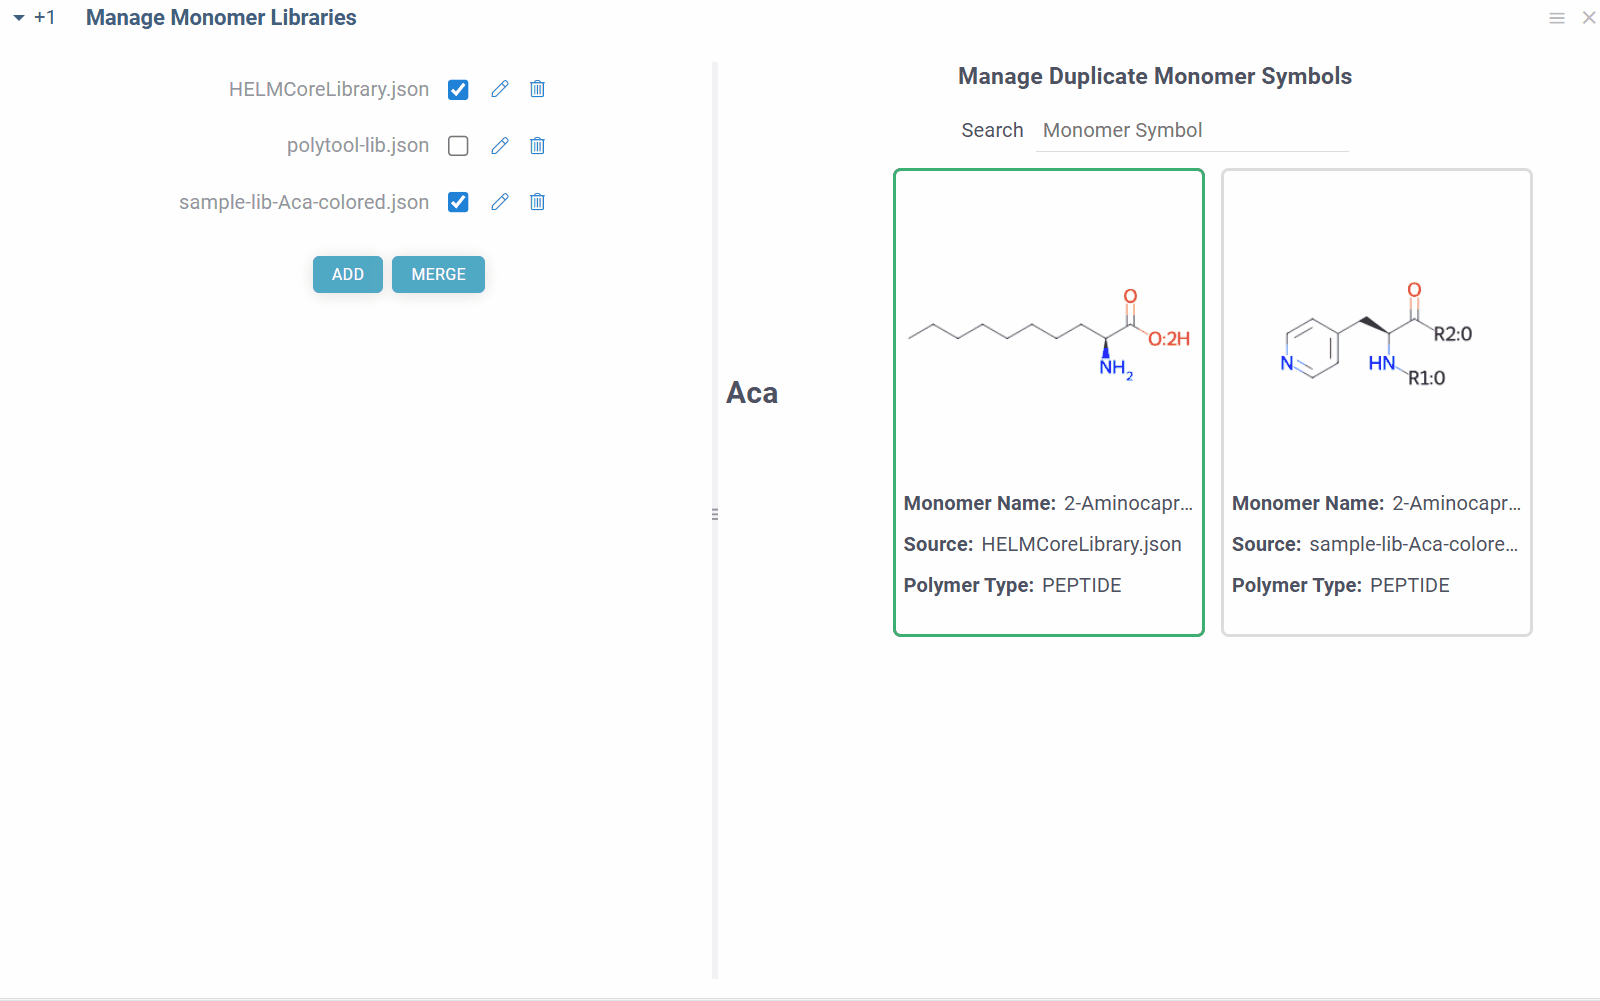Edit the HELMCoreLibrary.json library with the pencil icon
This screenshot has width=1600, height=1001.
[500, 89]
